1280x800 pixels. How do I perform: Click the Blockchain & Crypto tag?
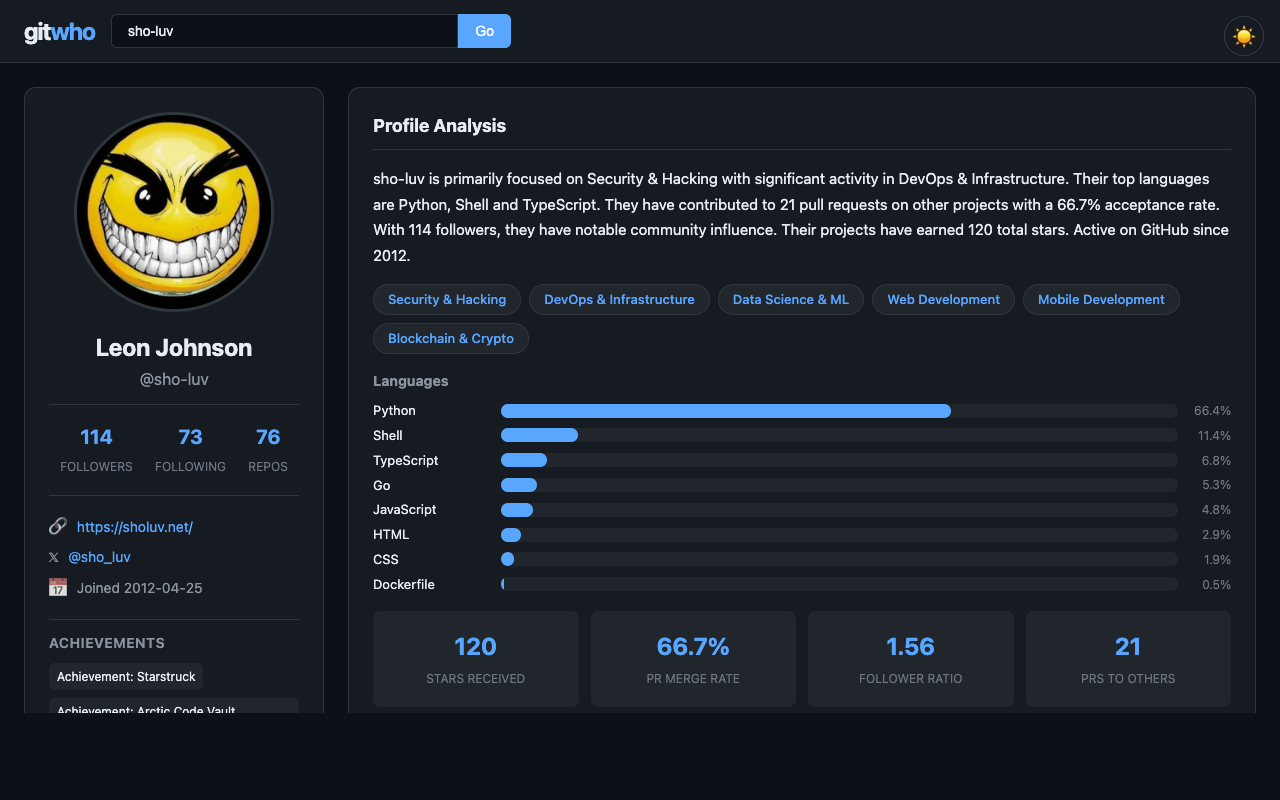451,338
